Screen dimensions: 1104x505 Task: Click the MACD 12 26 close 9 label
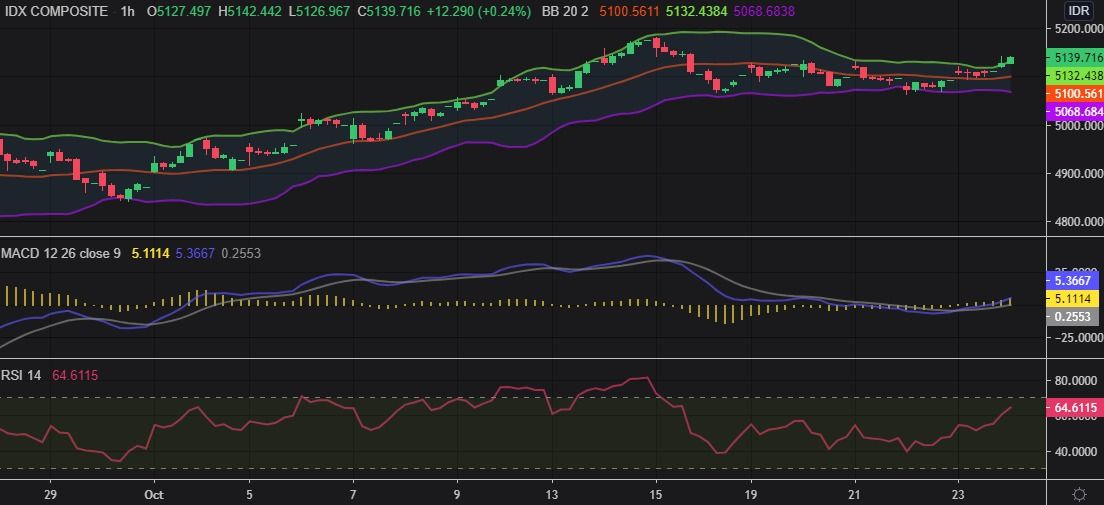(61, 254)
